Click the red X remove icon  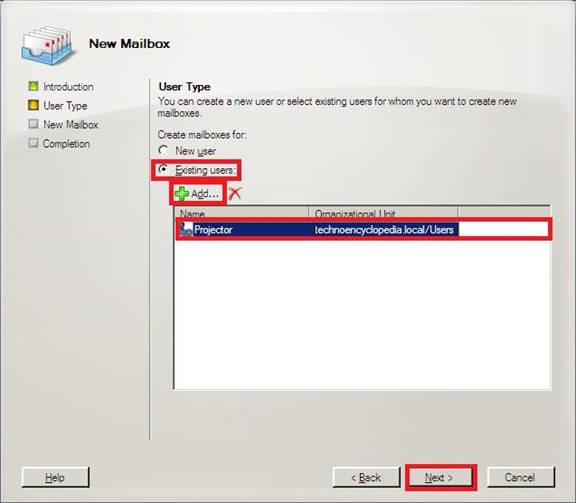[x=235, y=193]
